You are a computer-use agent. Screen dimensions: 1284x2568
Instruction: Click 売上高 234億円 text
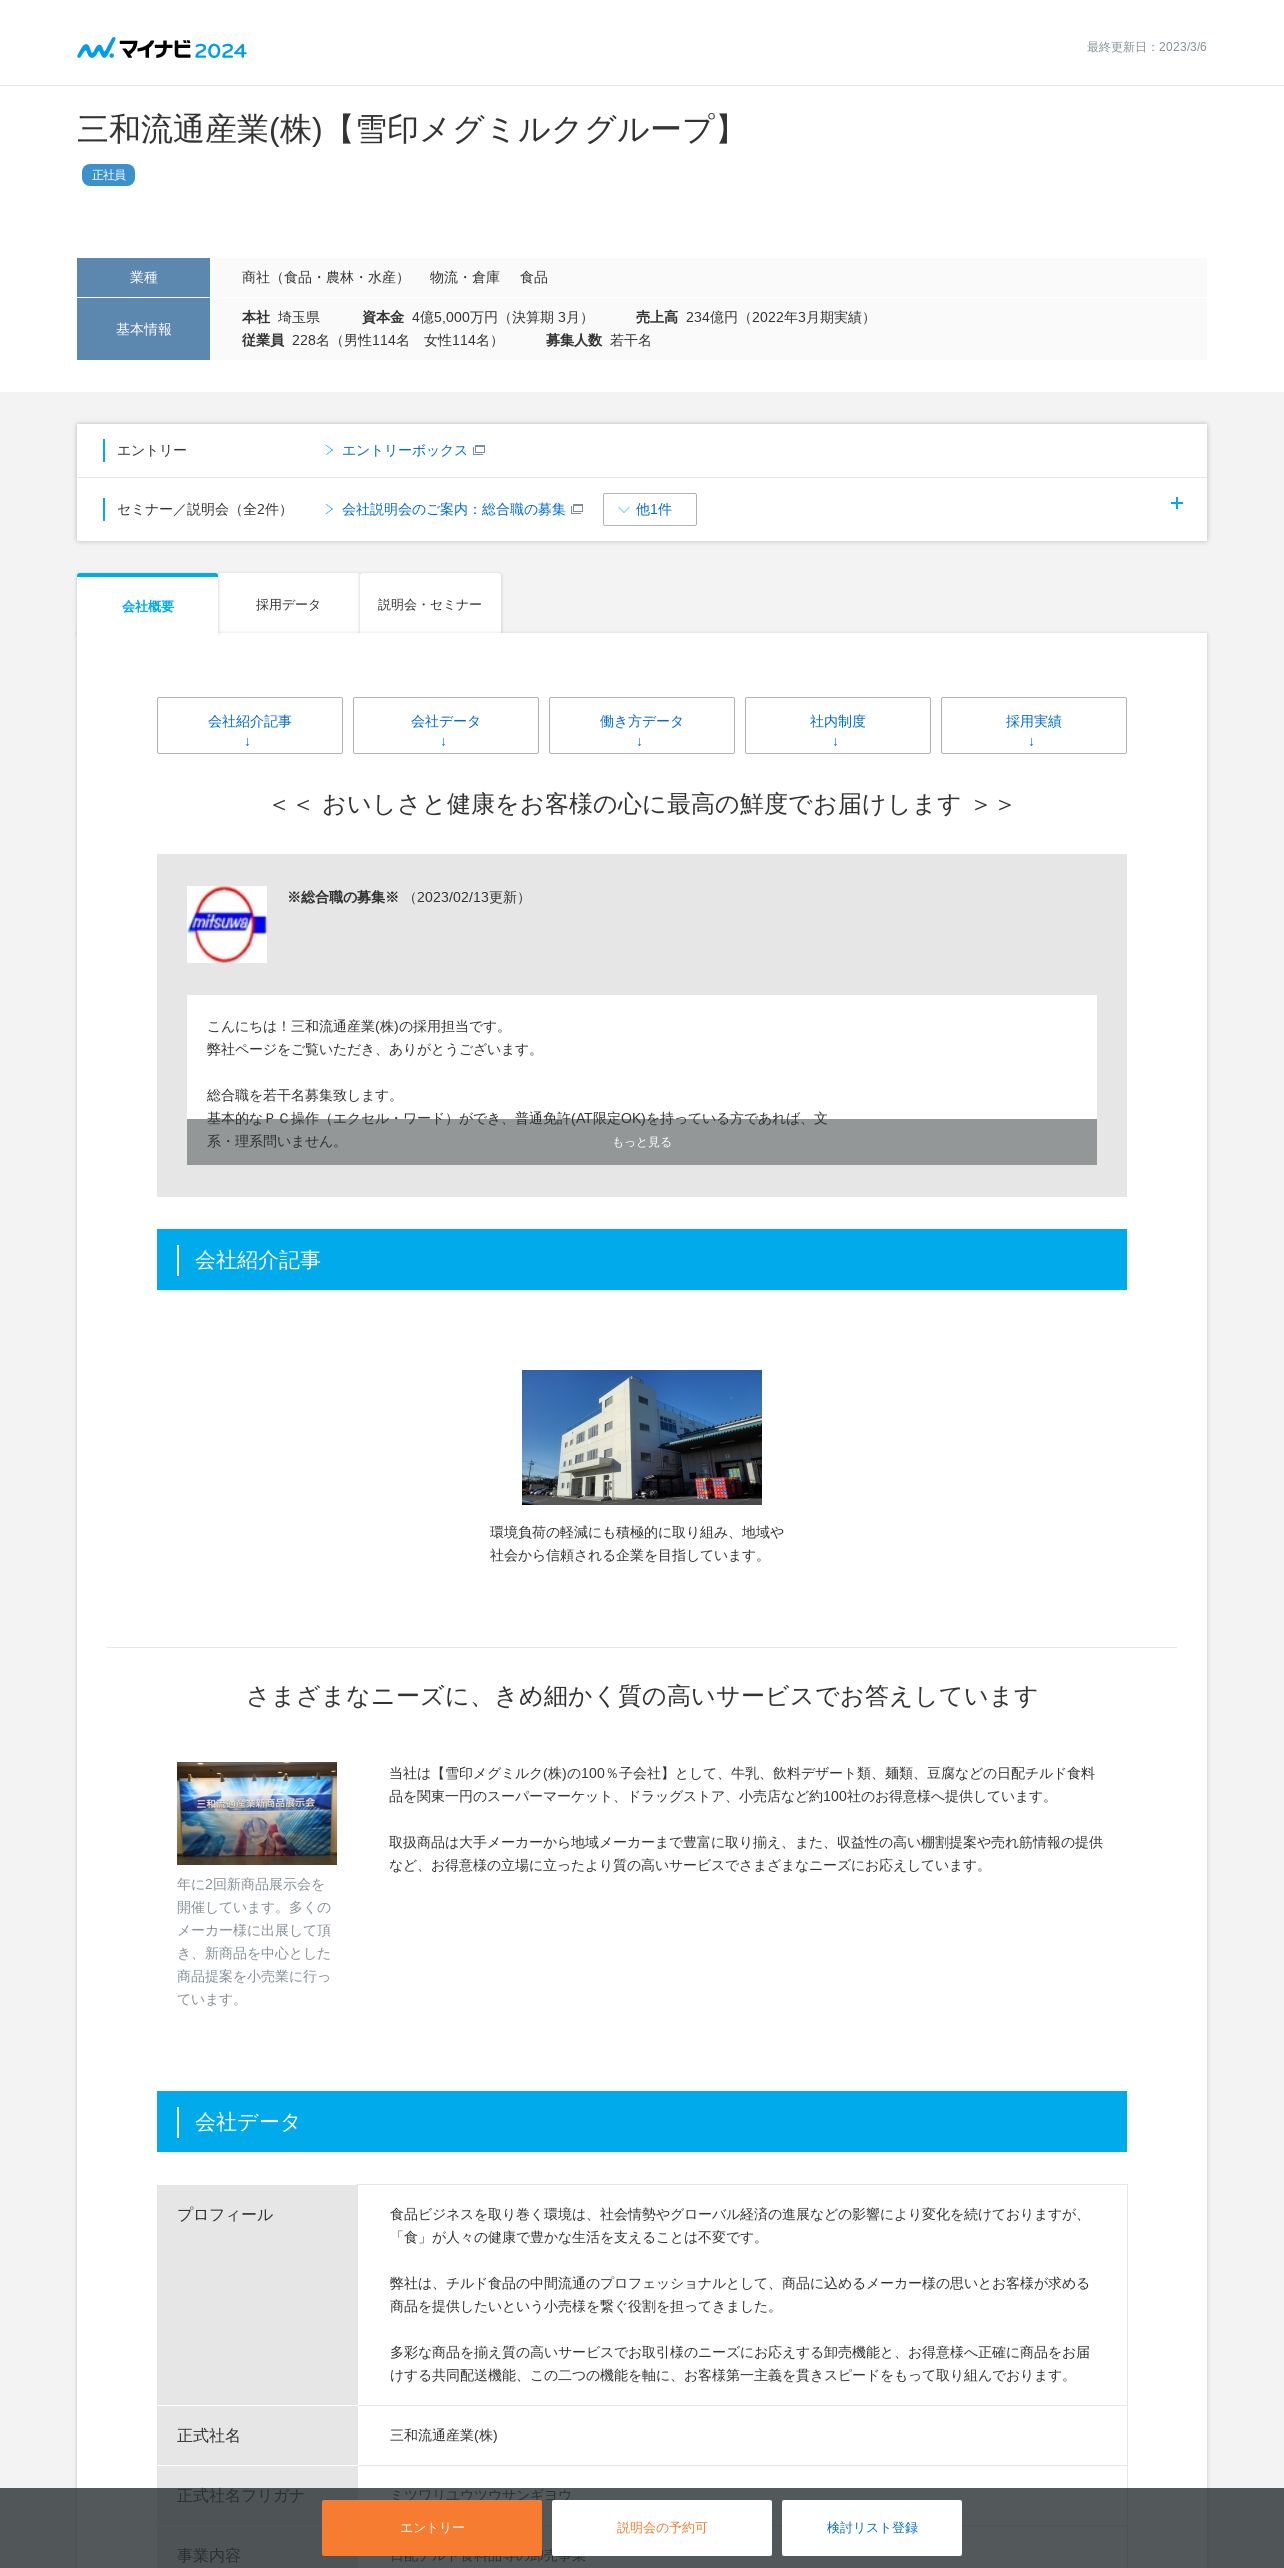[x=755, y=317]
